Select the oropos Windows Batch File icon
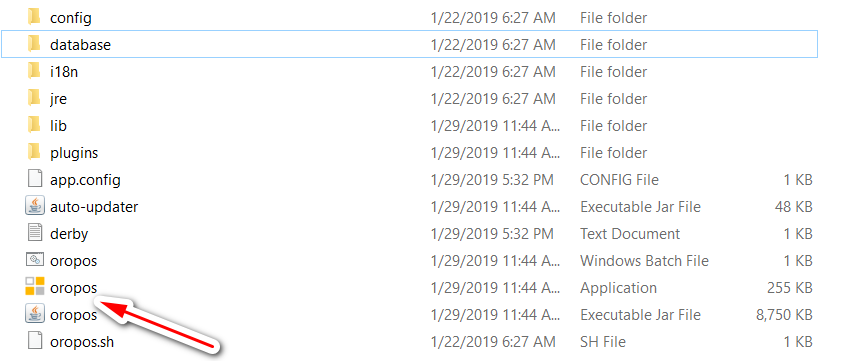 click(34, 260)
